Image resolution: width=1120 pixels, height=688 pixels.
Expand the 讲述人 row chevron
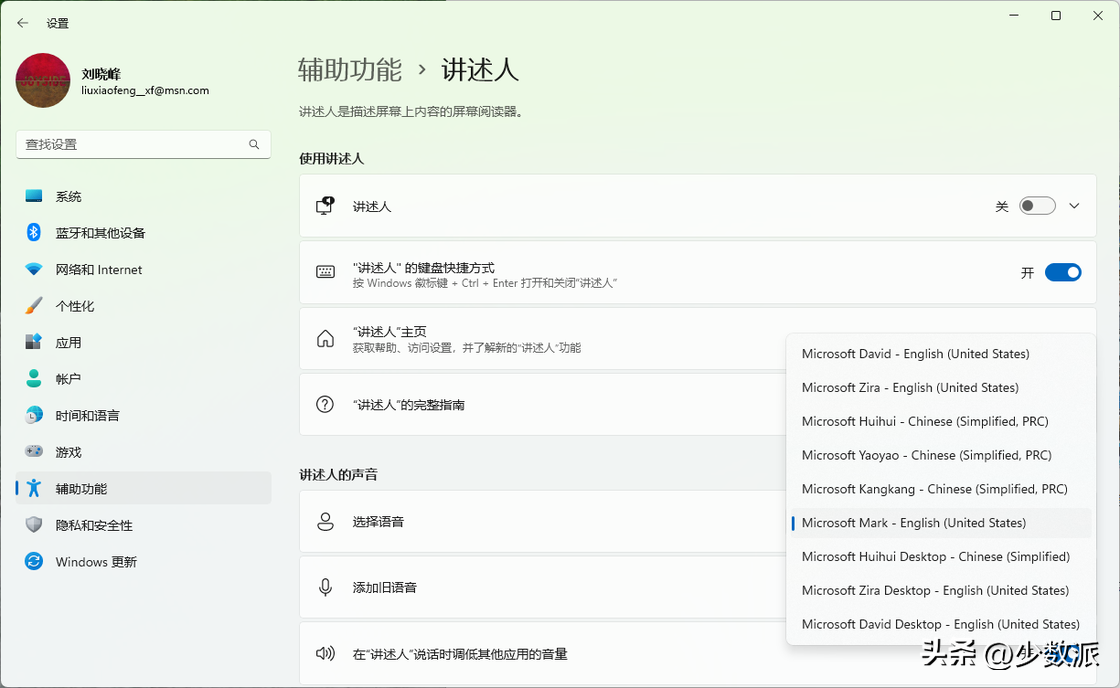coord(1074,206)
